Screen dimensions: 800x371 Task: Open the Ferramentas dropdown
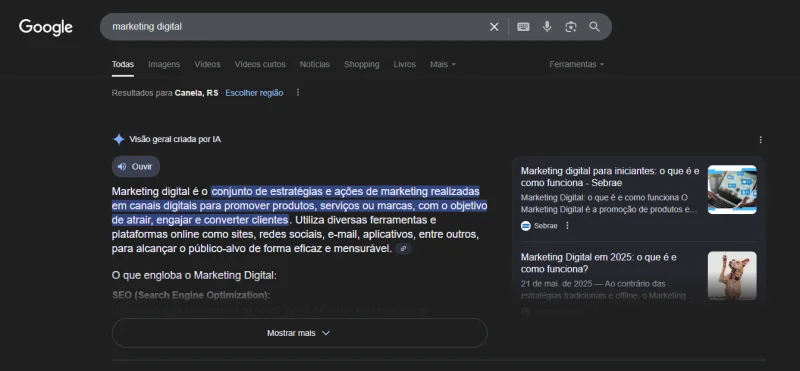click(577, 64)
